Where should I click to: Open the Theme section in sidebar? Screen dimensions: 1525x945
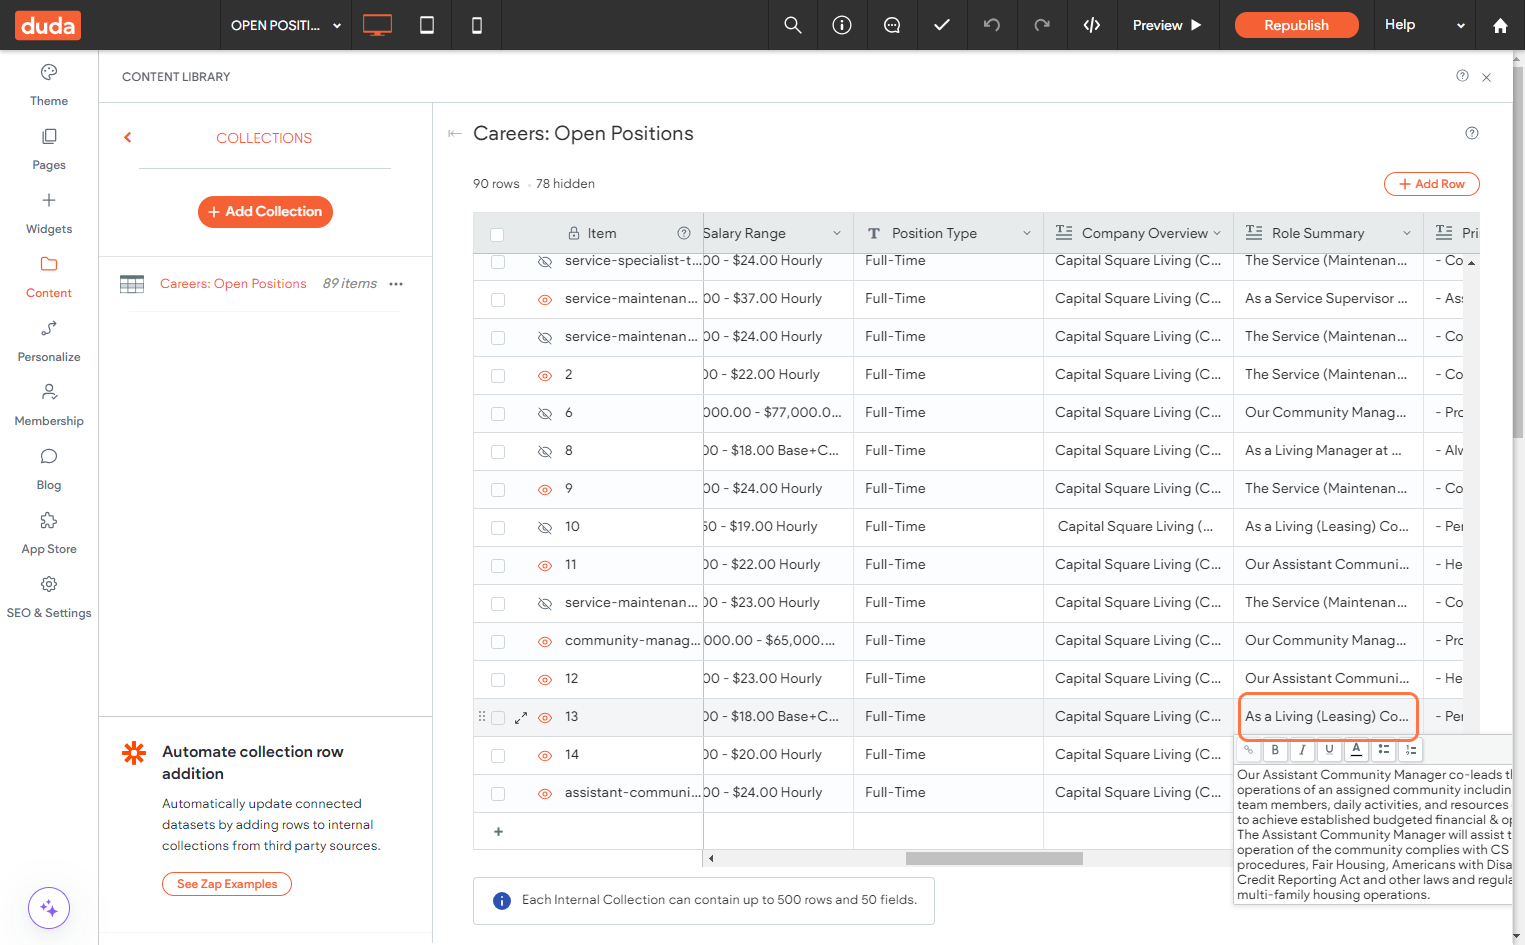coord(49,85)
